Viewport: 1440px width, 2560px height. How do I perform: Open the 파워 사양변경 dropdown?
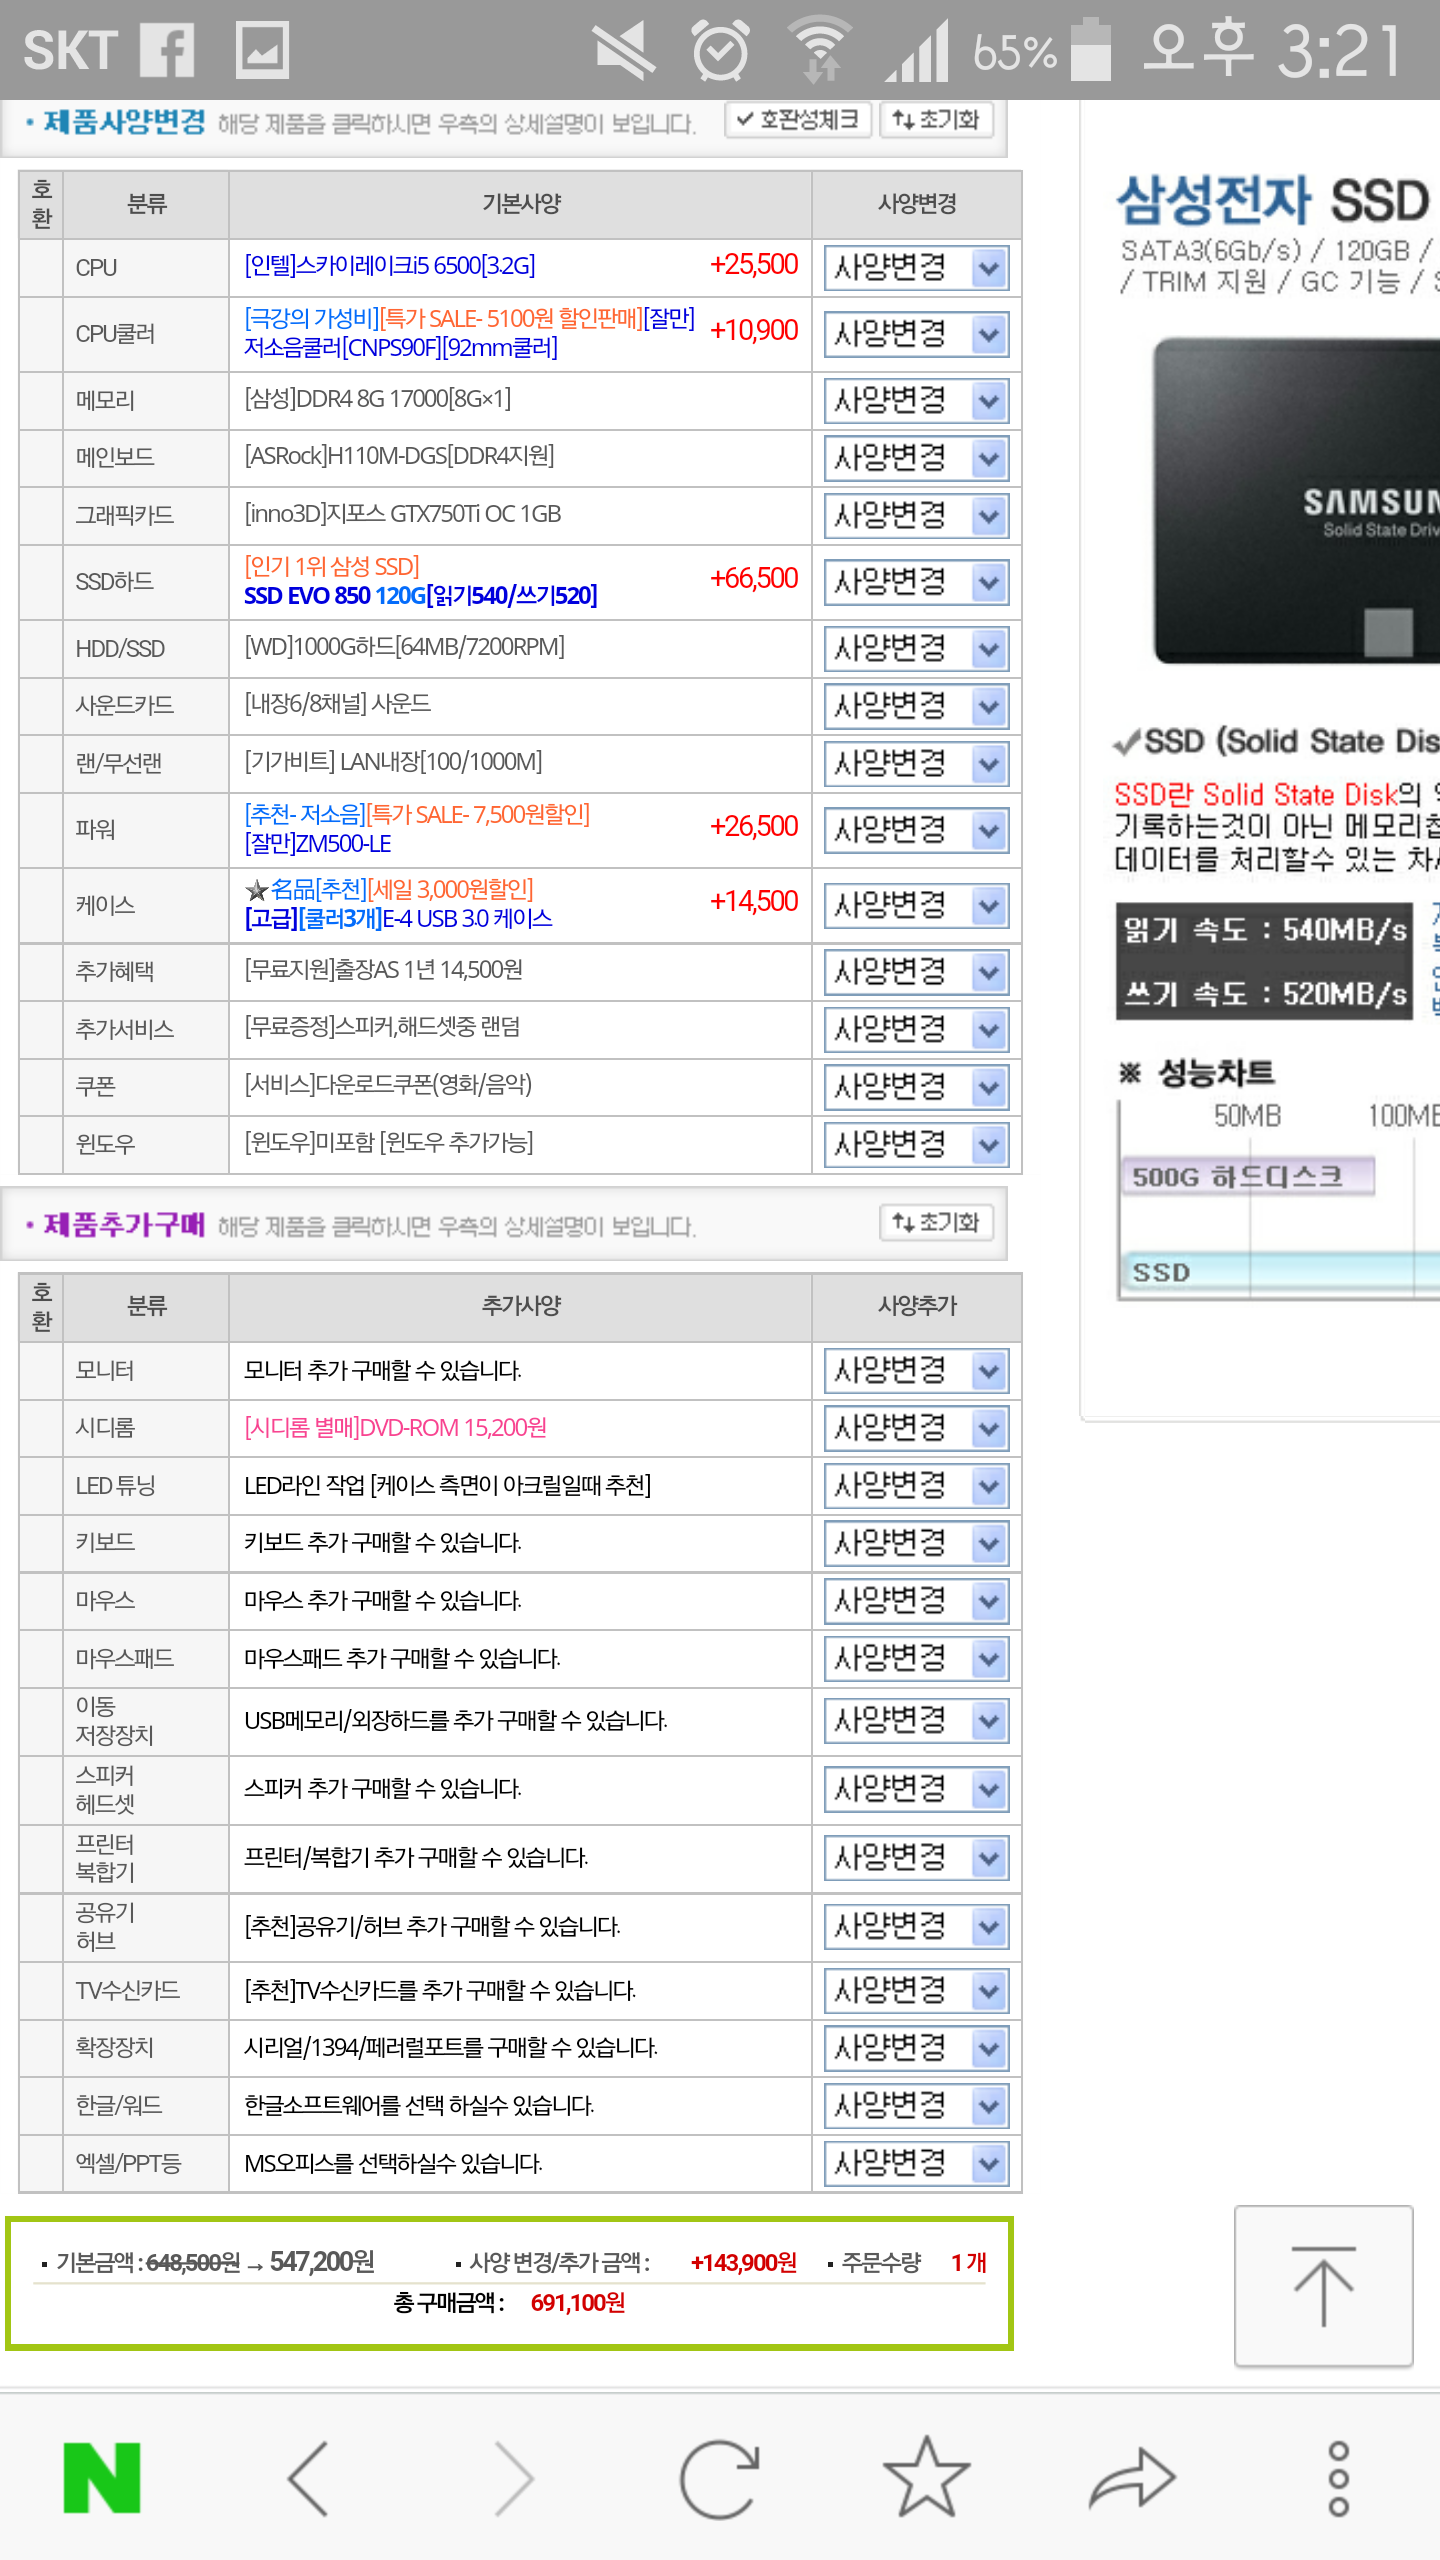916,830
